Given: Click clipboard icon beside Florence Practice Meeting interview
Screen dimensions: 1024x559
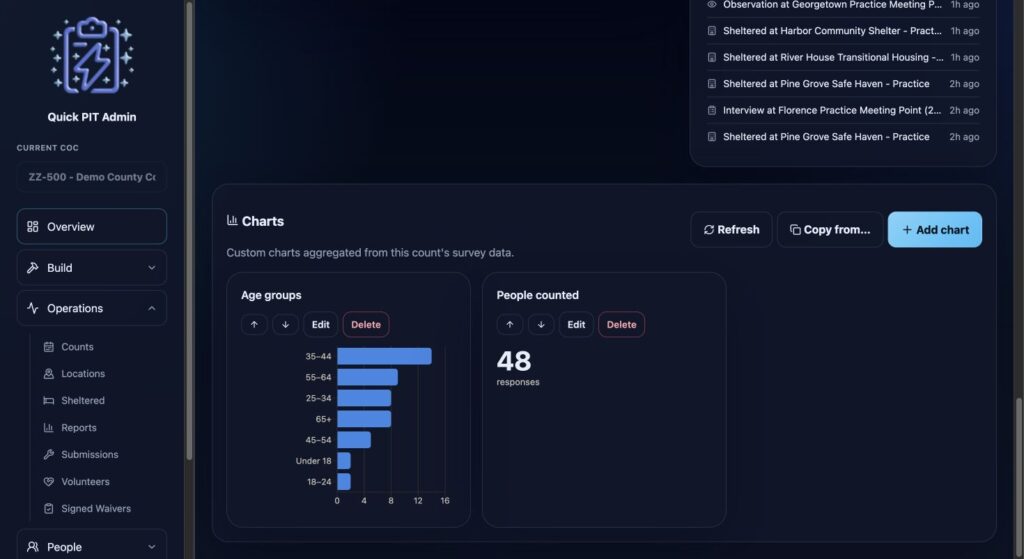Looking at the screenshot, I should click(x=712, y=110).
